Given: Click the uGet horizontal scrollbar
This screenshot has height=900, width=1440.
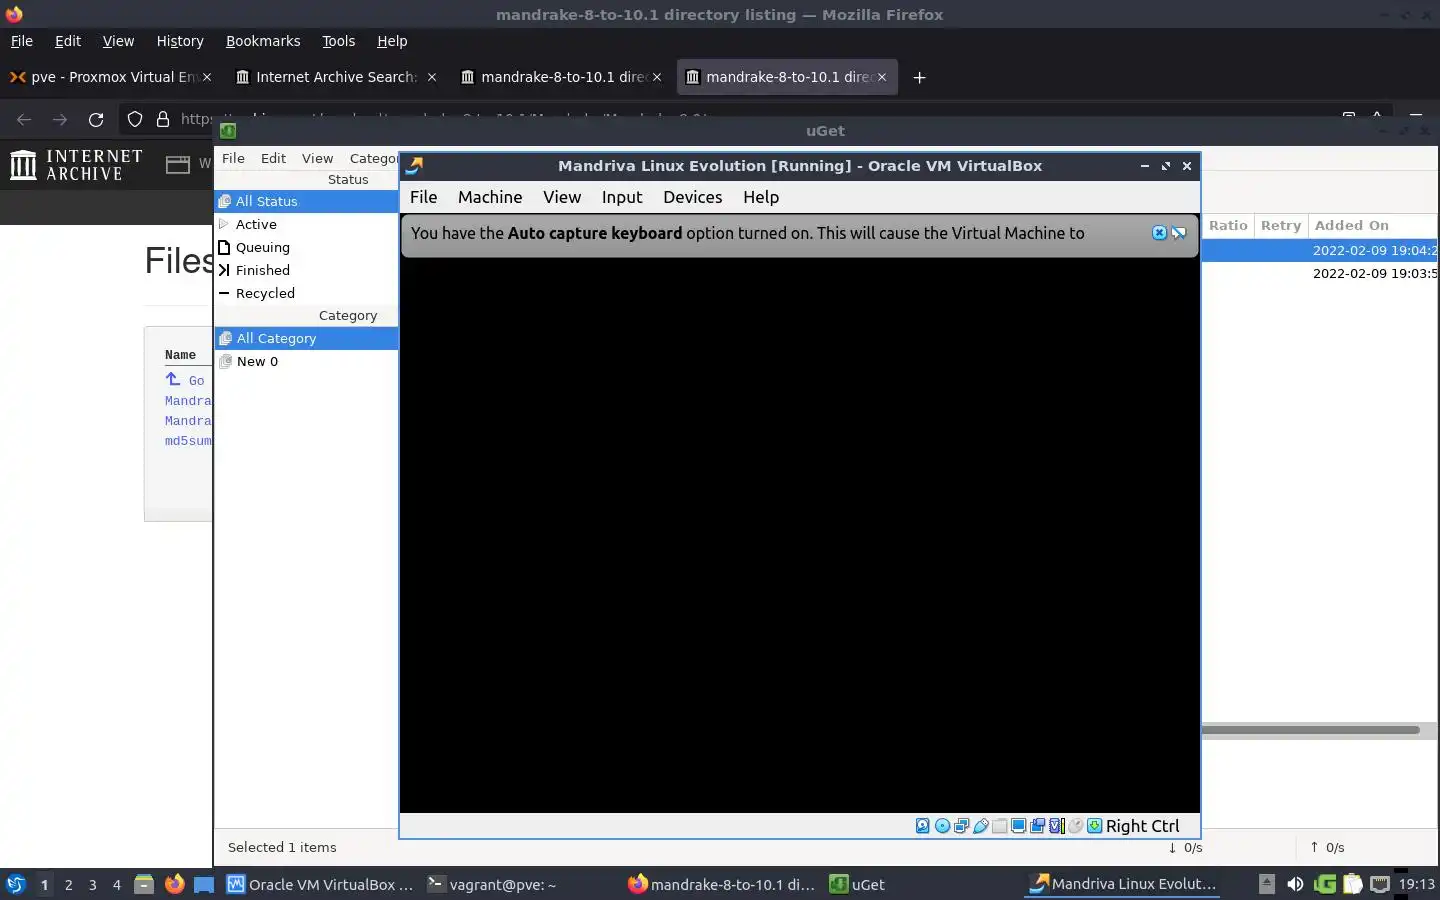Looking at the screenshot, I should (1311, 730).
